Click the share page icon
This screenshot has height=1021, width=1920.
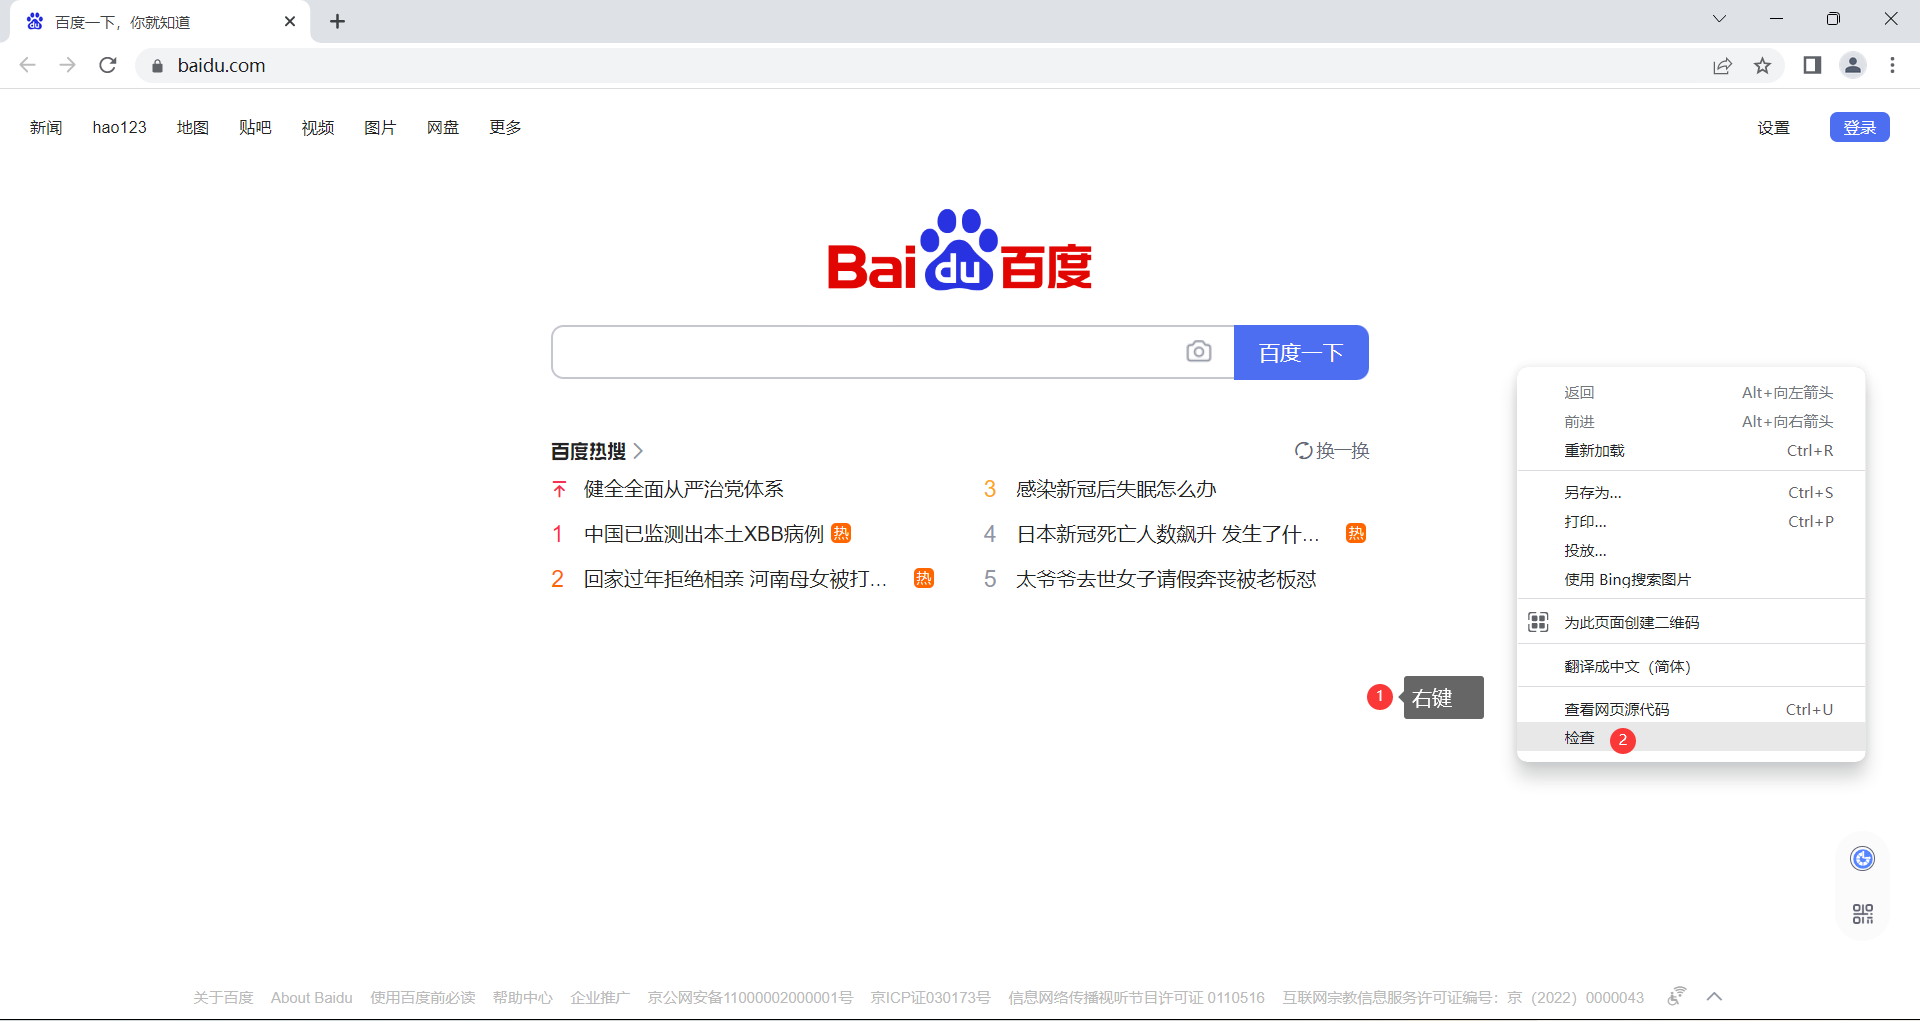(1722, 66)
